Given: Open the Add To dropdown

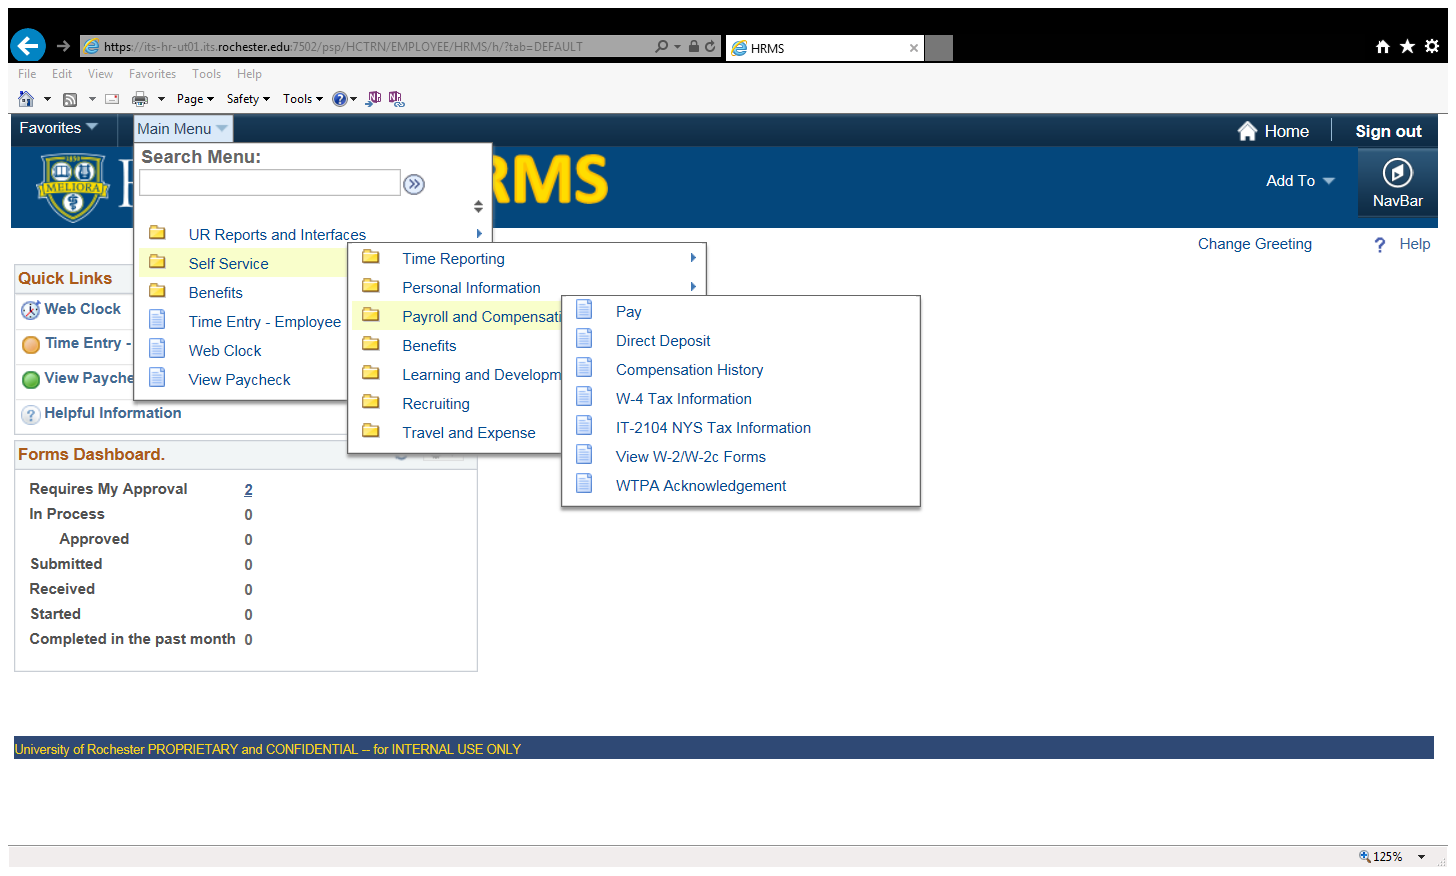Looking at the screenshot, I should [x=1300, y=181].
